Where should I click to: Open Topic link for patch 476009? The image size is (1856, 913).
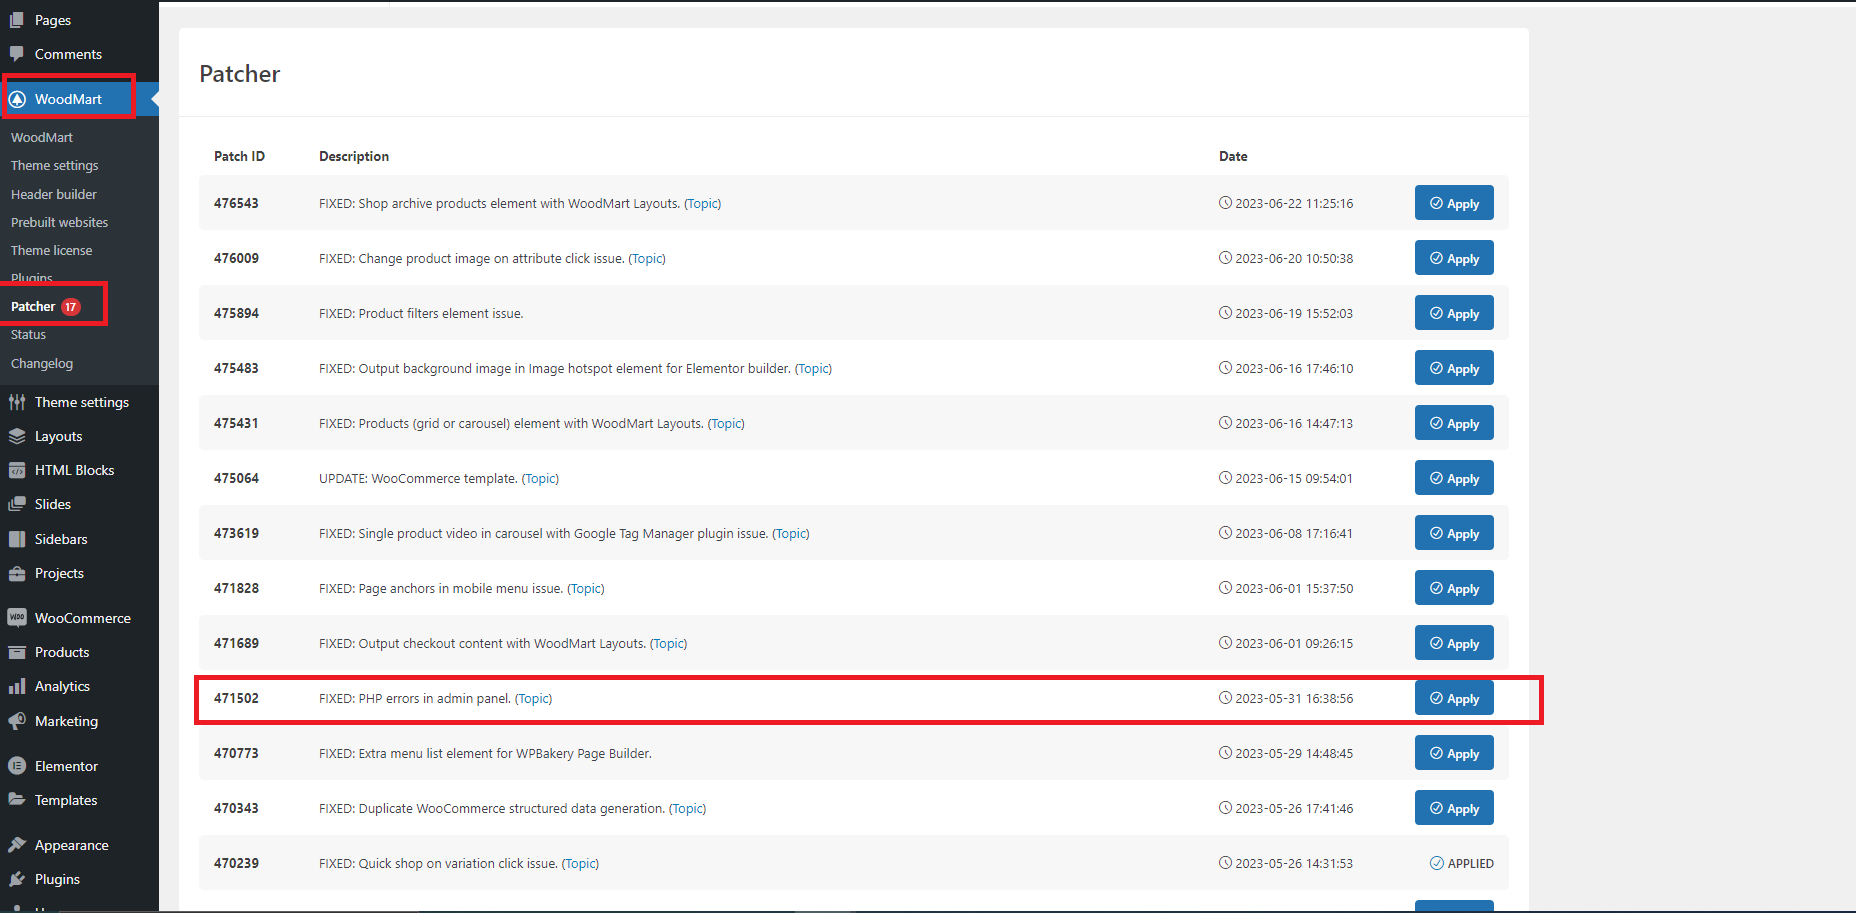pyautogui.click(x=647, y=259)
